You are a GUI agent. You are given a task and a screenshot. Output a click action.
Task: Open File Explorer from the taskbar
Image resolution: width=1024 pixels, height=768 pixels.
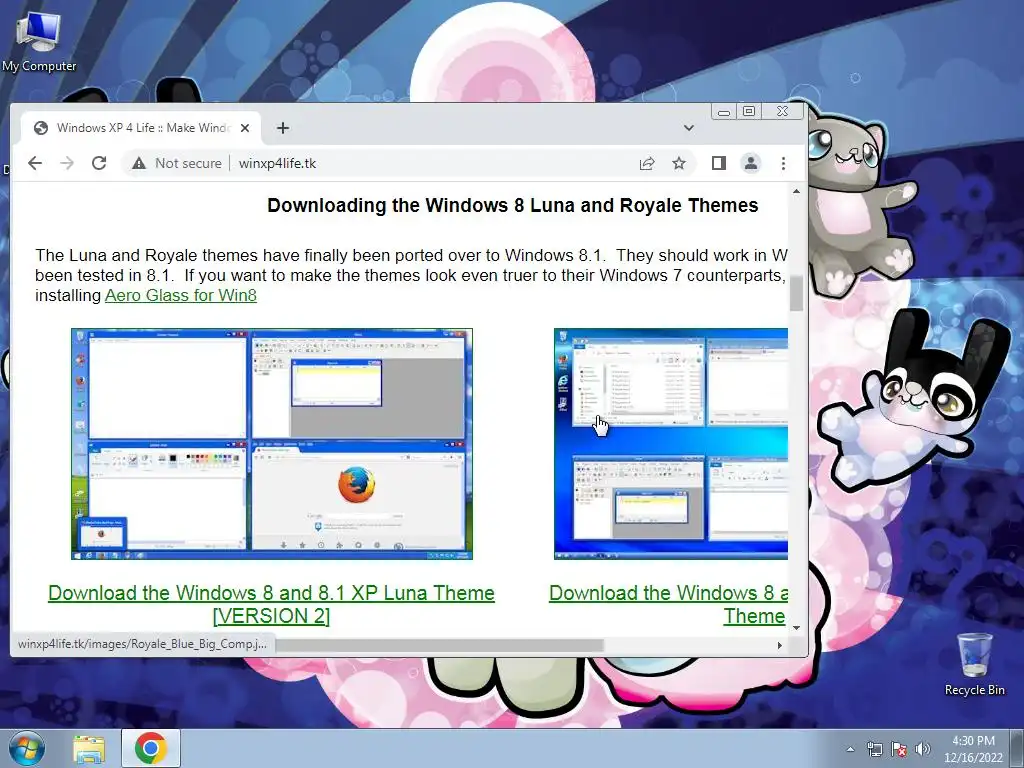89,749
